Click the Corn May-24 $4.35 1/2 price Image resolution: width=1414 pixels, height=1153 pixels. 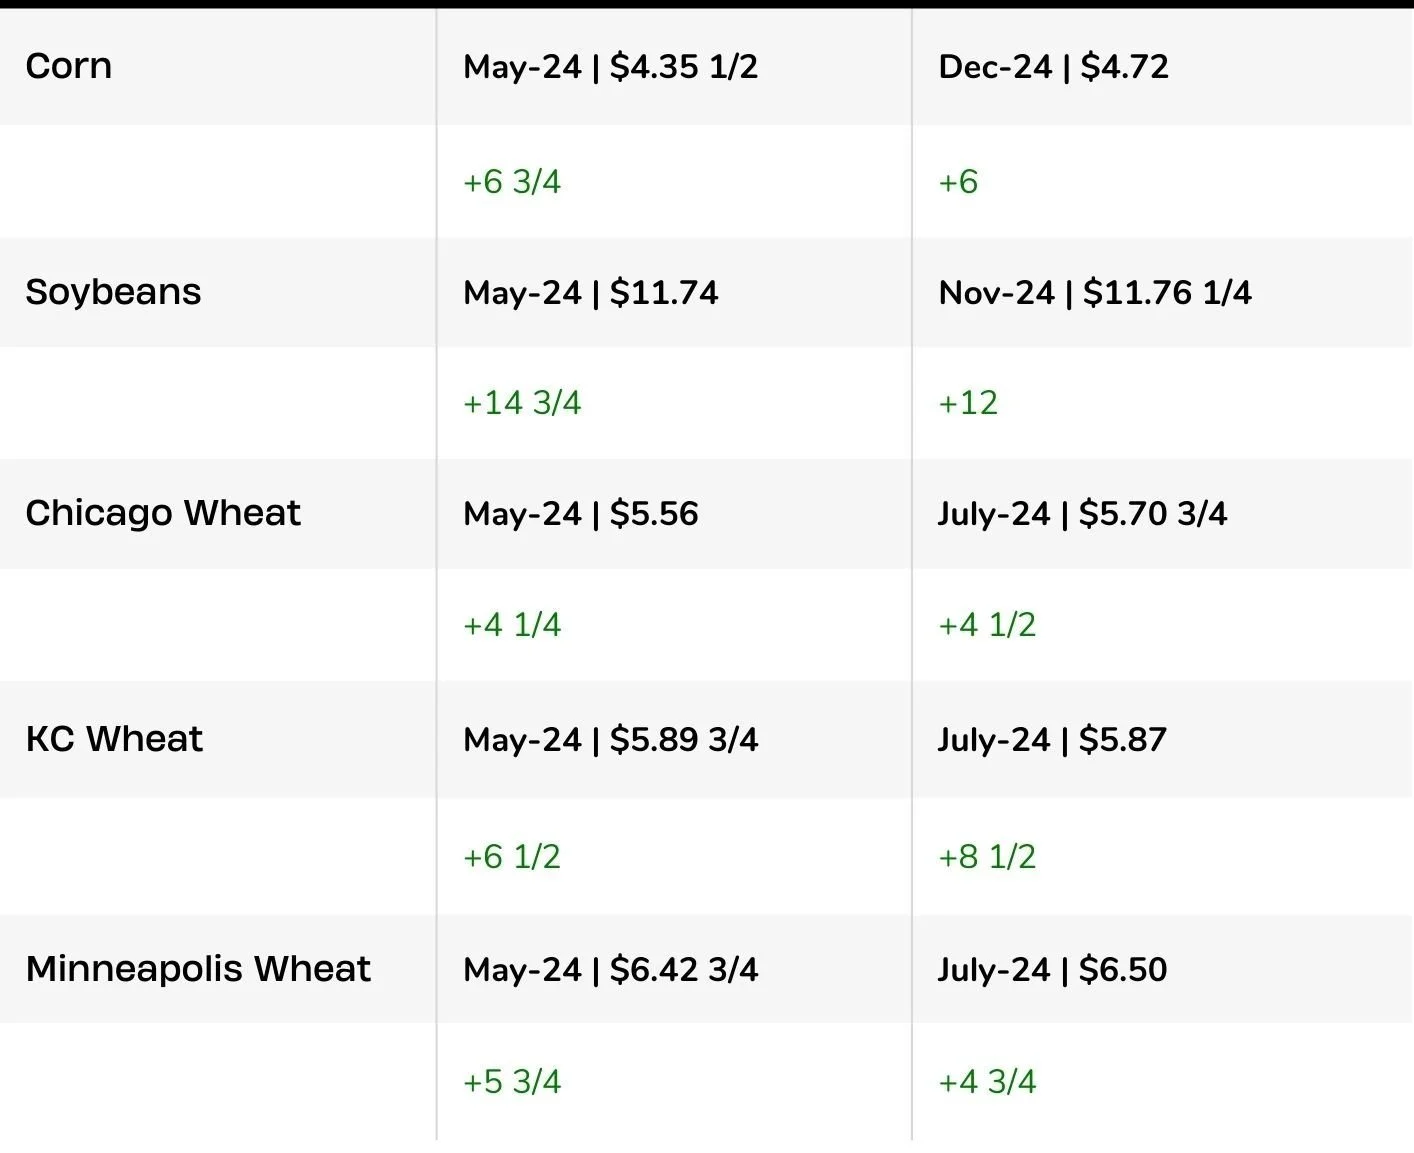pos(611,67)
